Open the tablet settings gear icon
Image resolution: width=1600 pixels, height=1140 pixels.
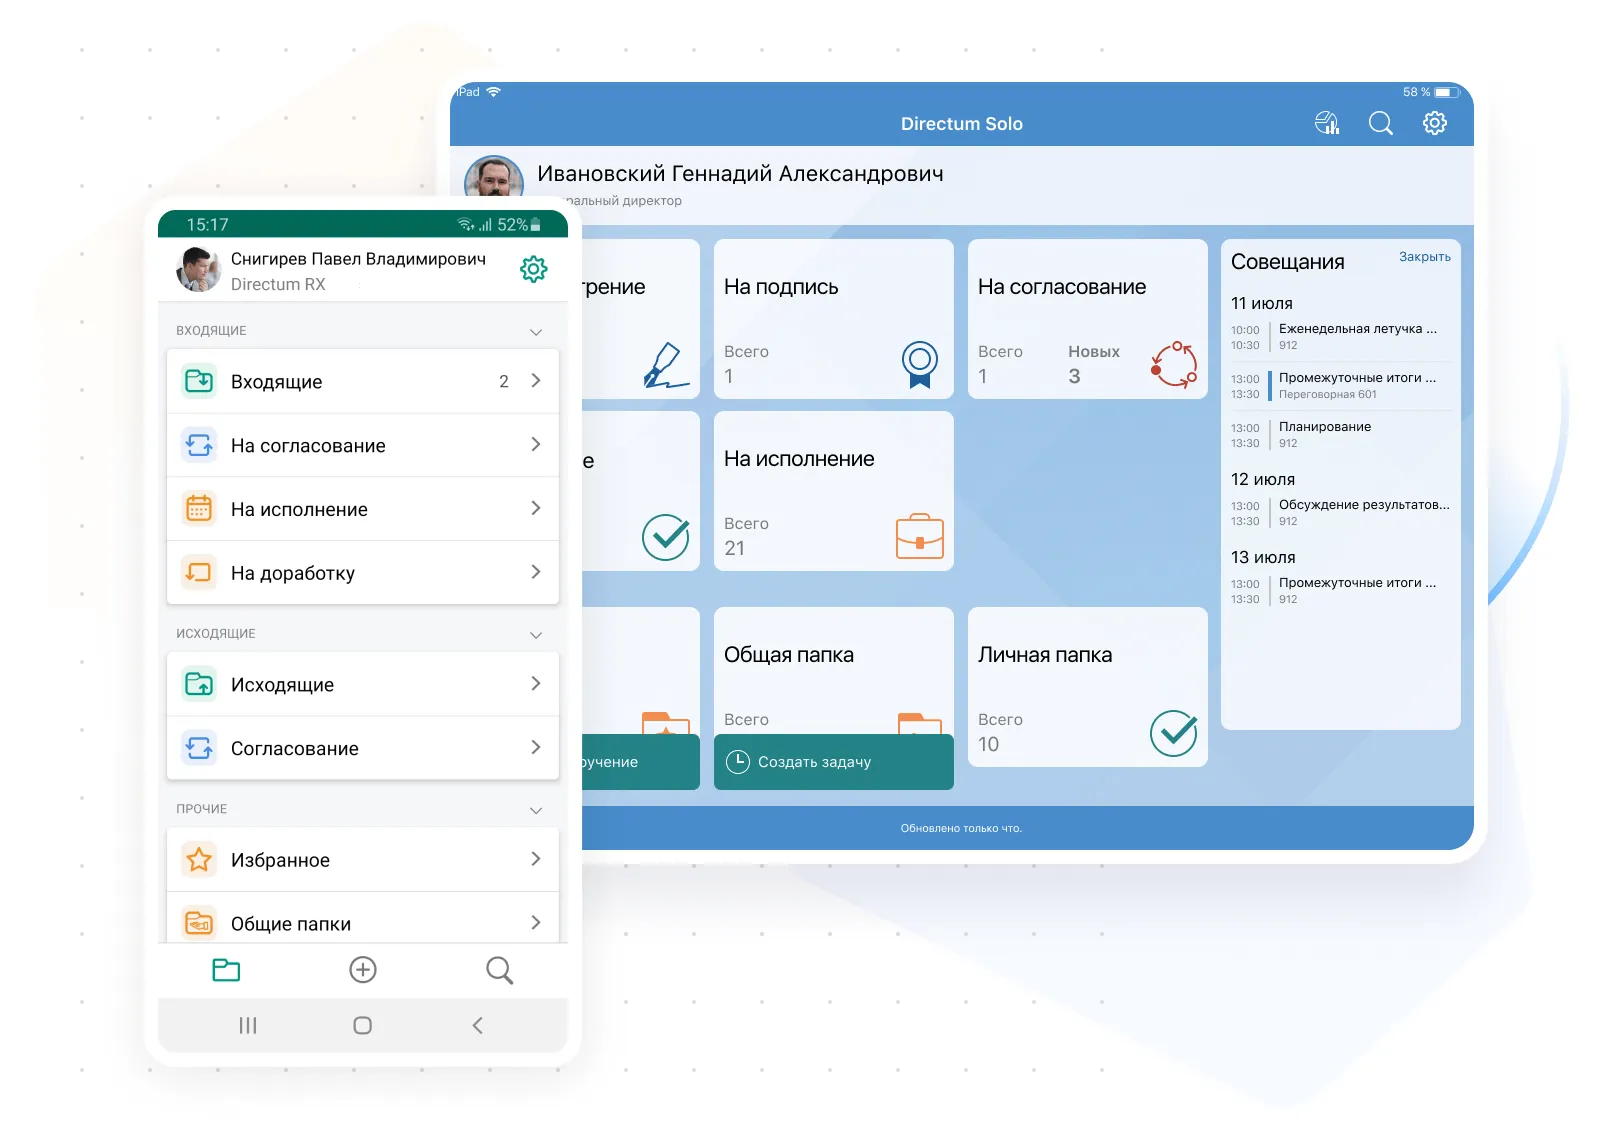click(x=1434, y=123)
